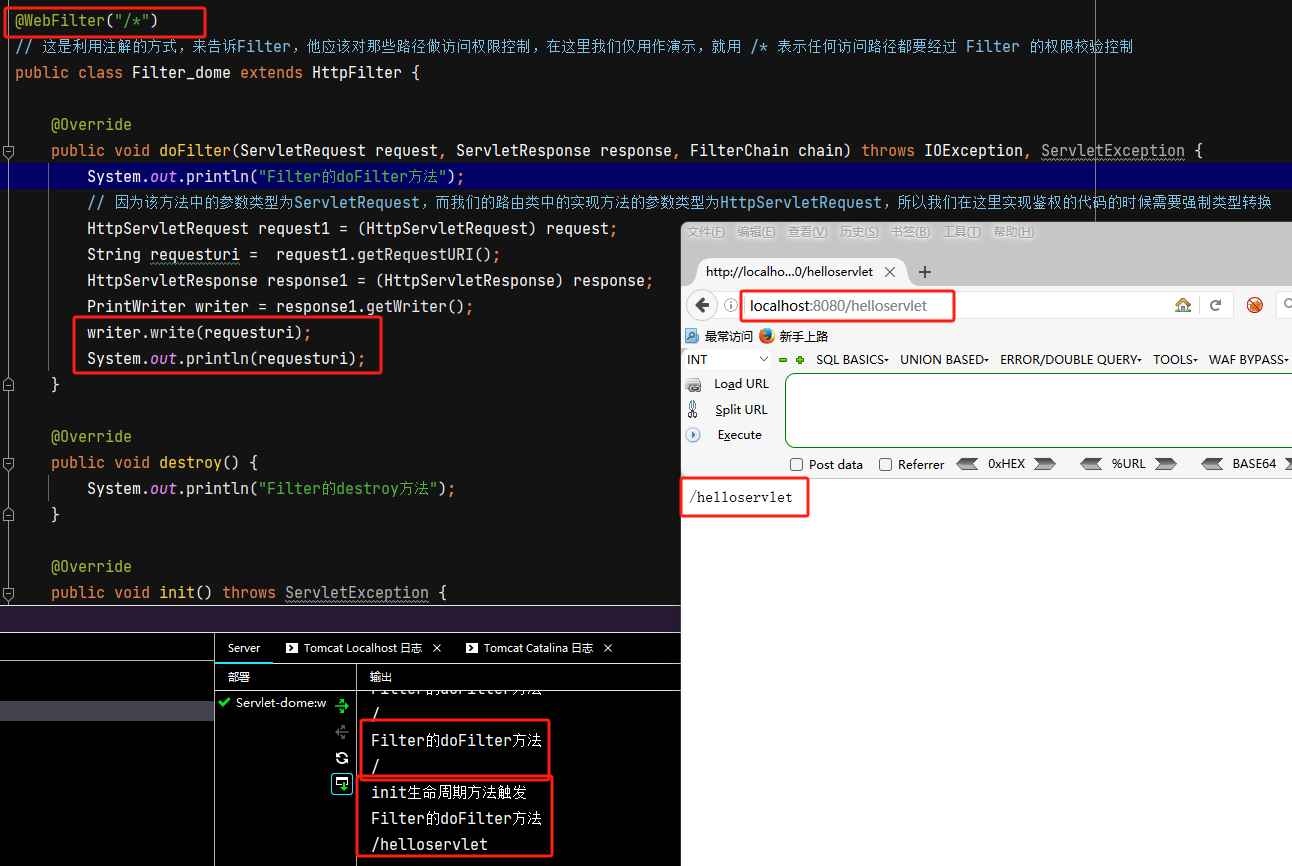Image resolution: width=1292 pixels, height=866 pixels.
Task: Open the SQL BASICS dropdown menu
Action: 852,360
